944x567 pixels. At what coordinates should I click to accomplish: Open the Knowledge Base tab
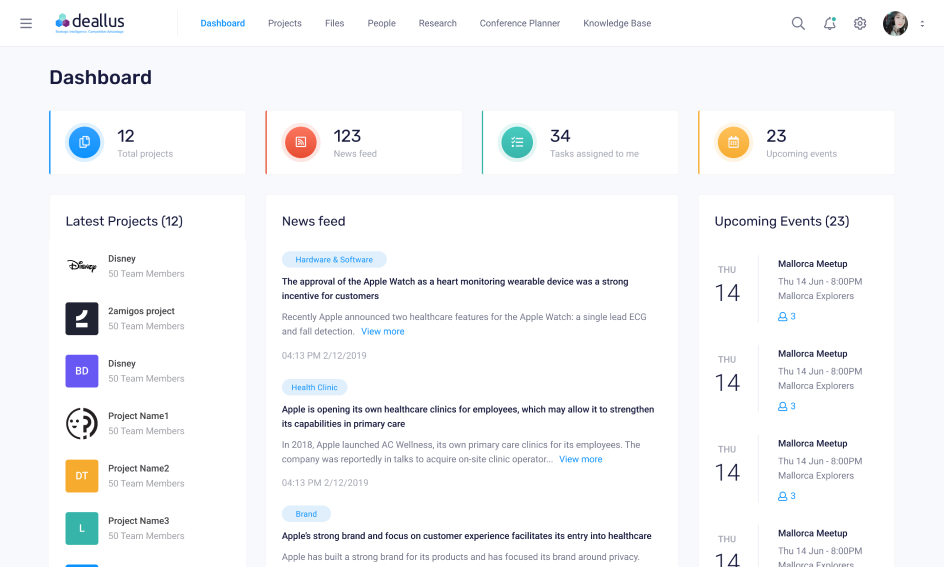(617, 23)
